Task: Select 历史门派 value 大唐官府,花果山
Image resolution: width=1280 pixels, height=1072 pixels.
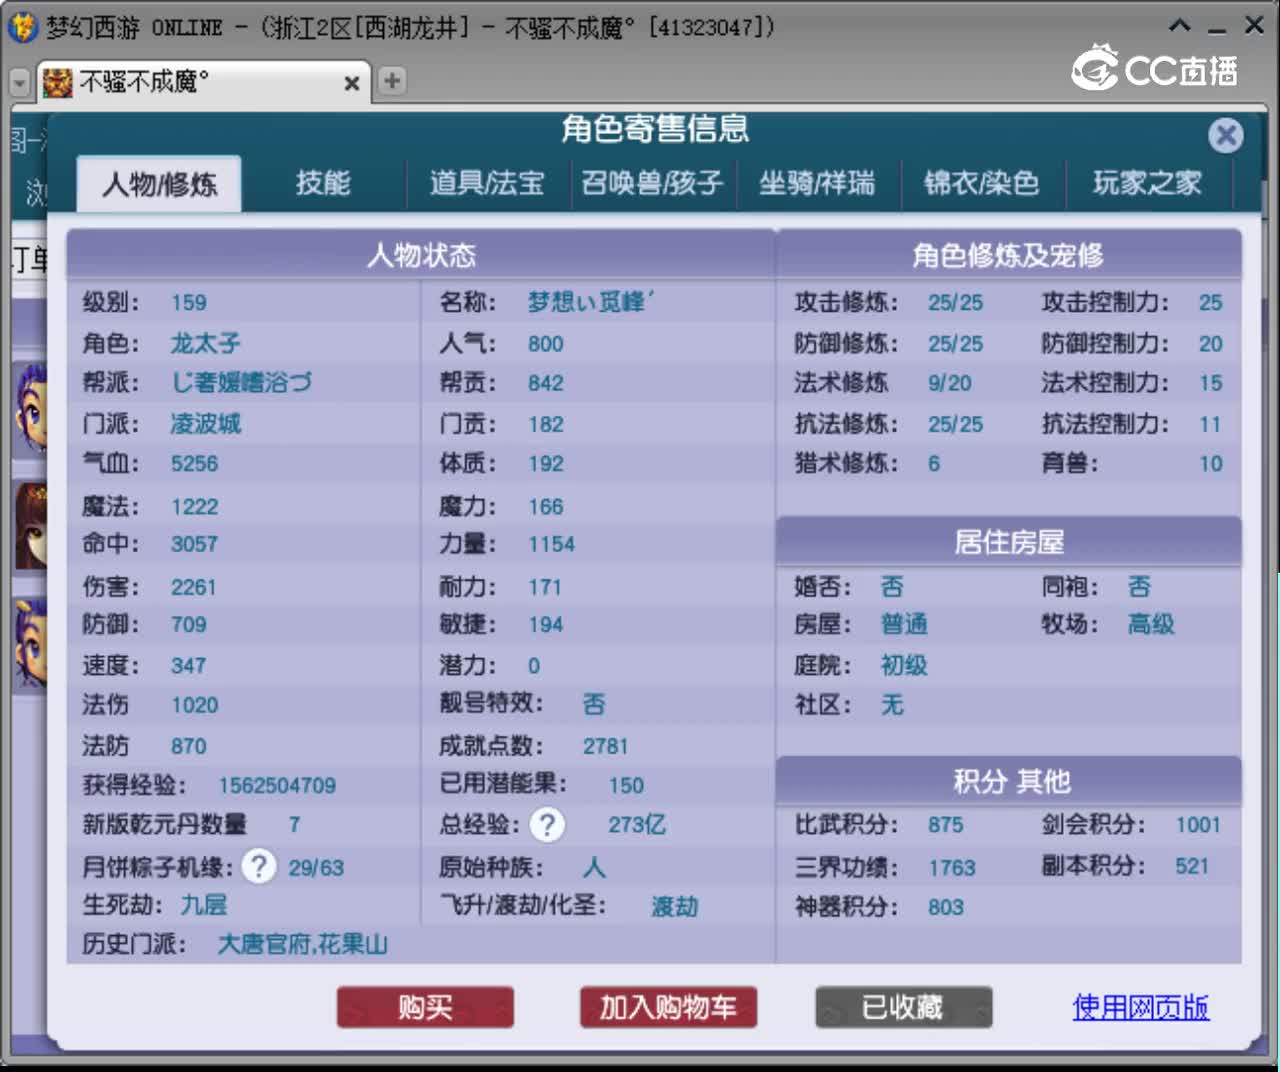Action: 302,944
